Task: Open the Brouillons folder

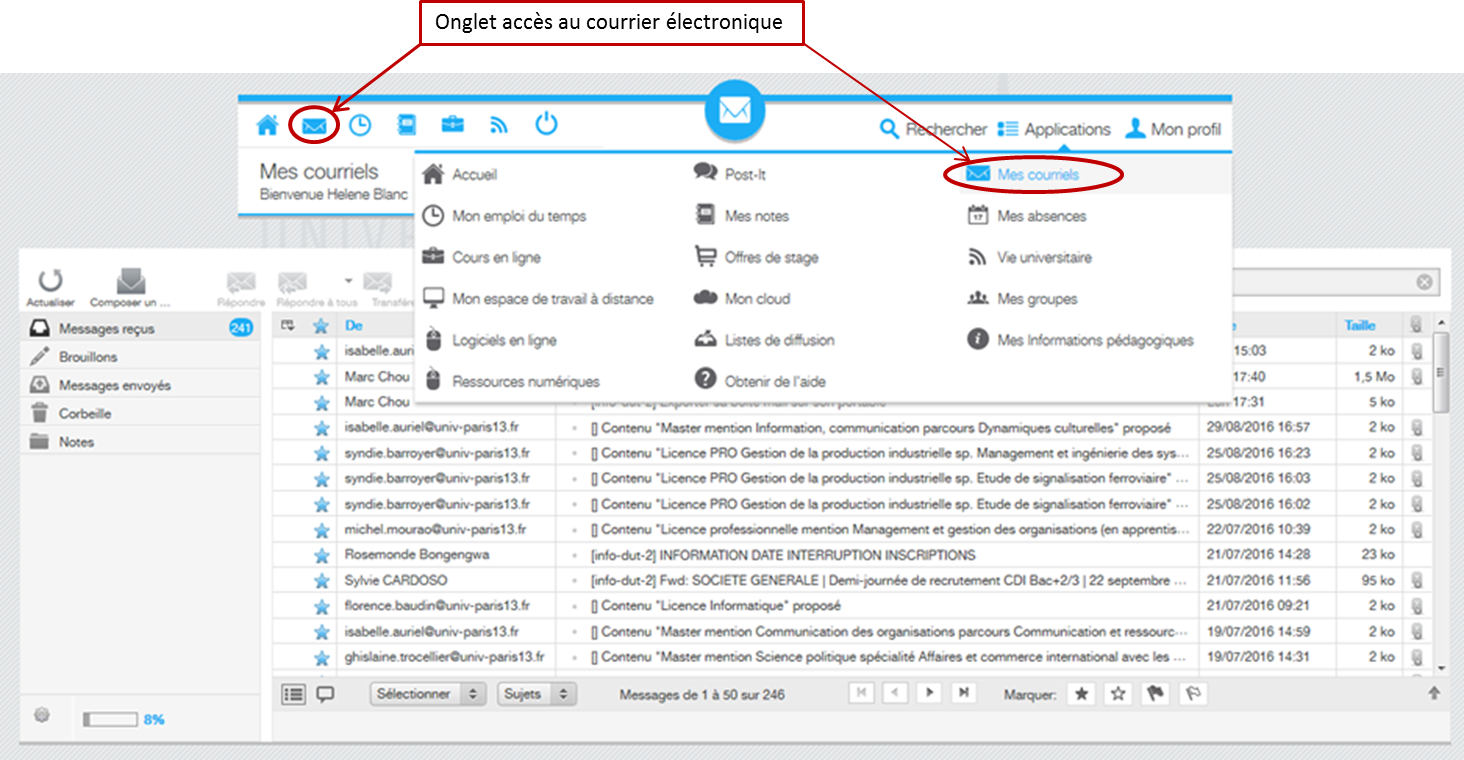Action: (x=88, y=357)
